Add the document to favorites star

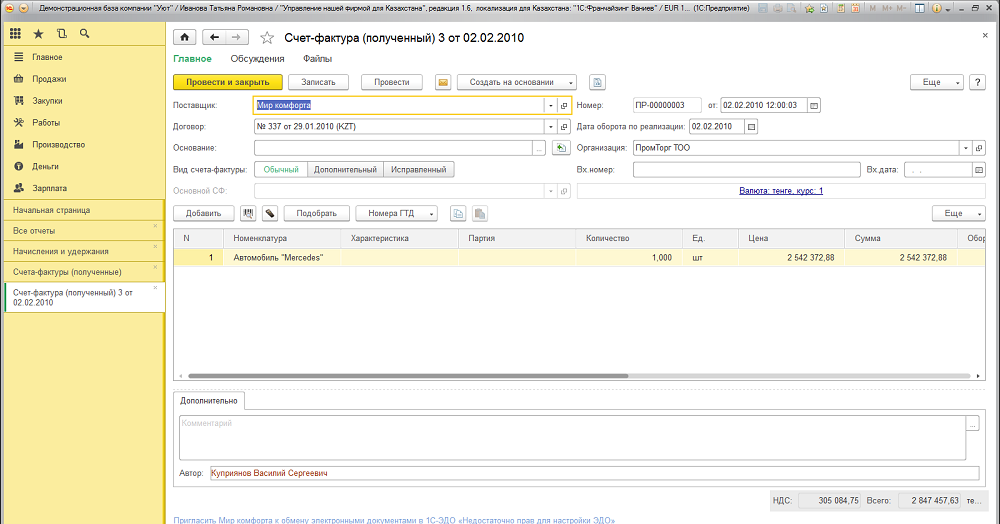coord(266,38)
